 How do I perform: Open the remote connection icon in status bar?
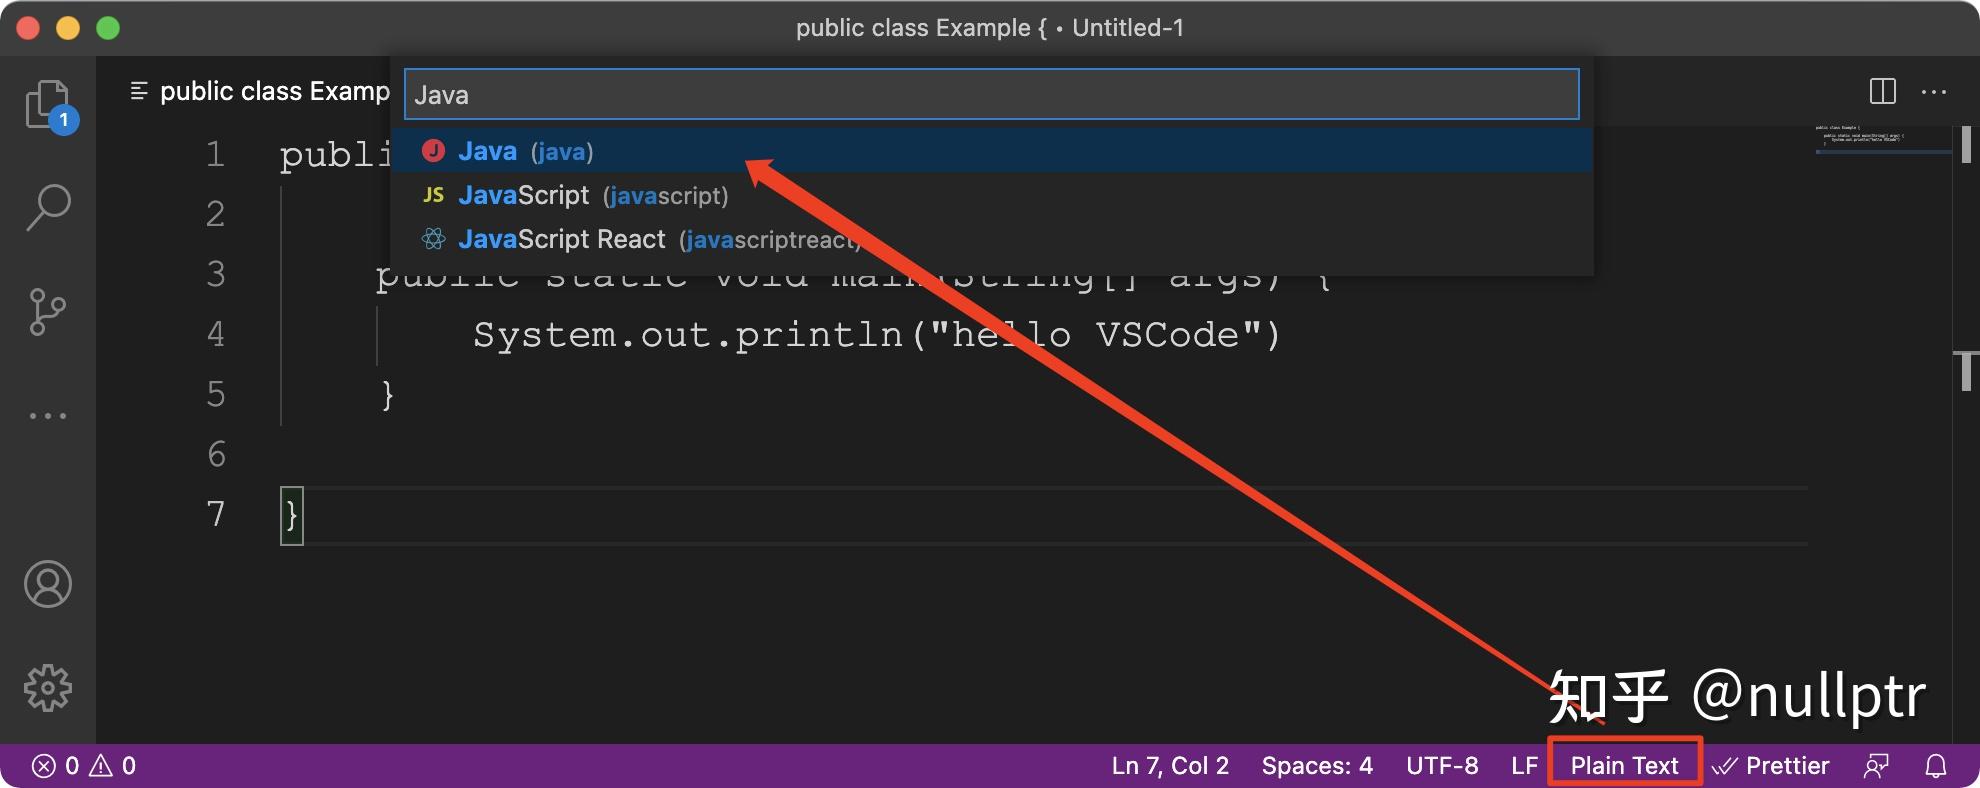[x=1877, y=765]
